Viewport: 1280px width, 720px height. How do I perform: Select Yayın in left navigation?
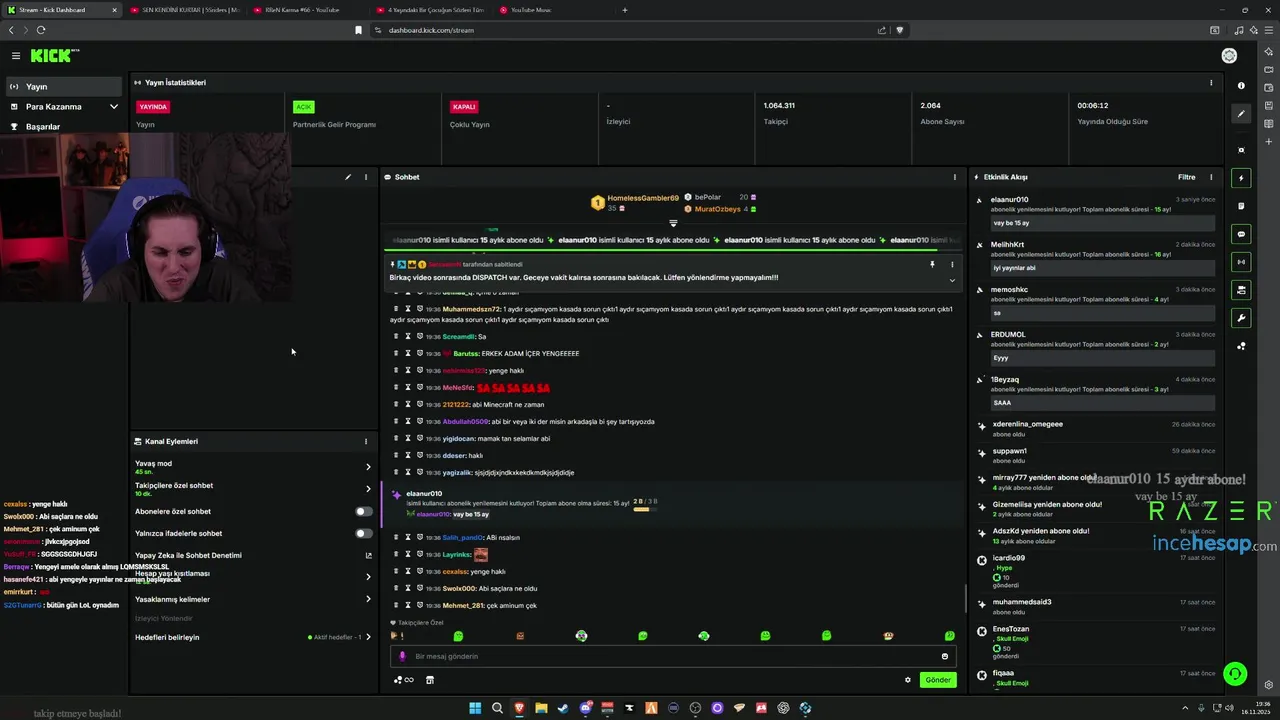click(65, 87)
